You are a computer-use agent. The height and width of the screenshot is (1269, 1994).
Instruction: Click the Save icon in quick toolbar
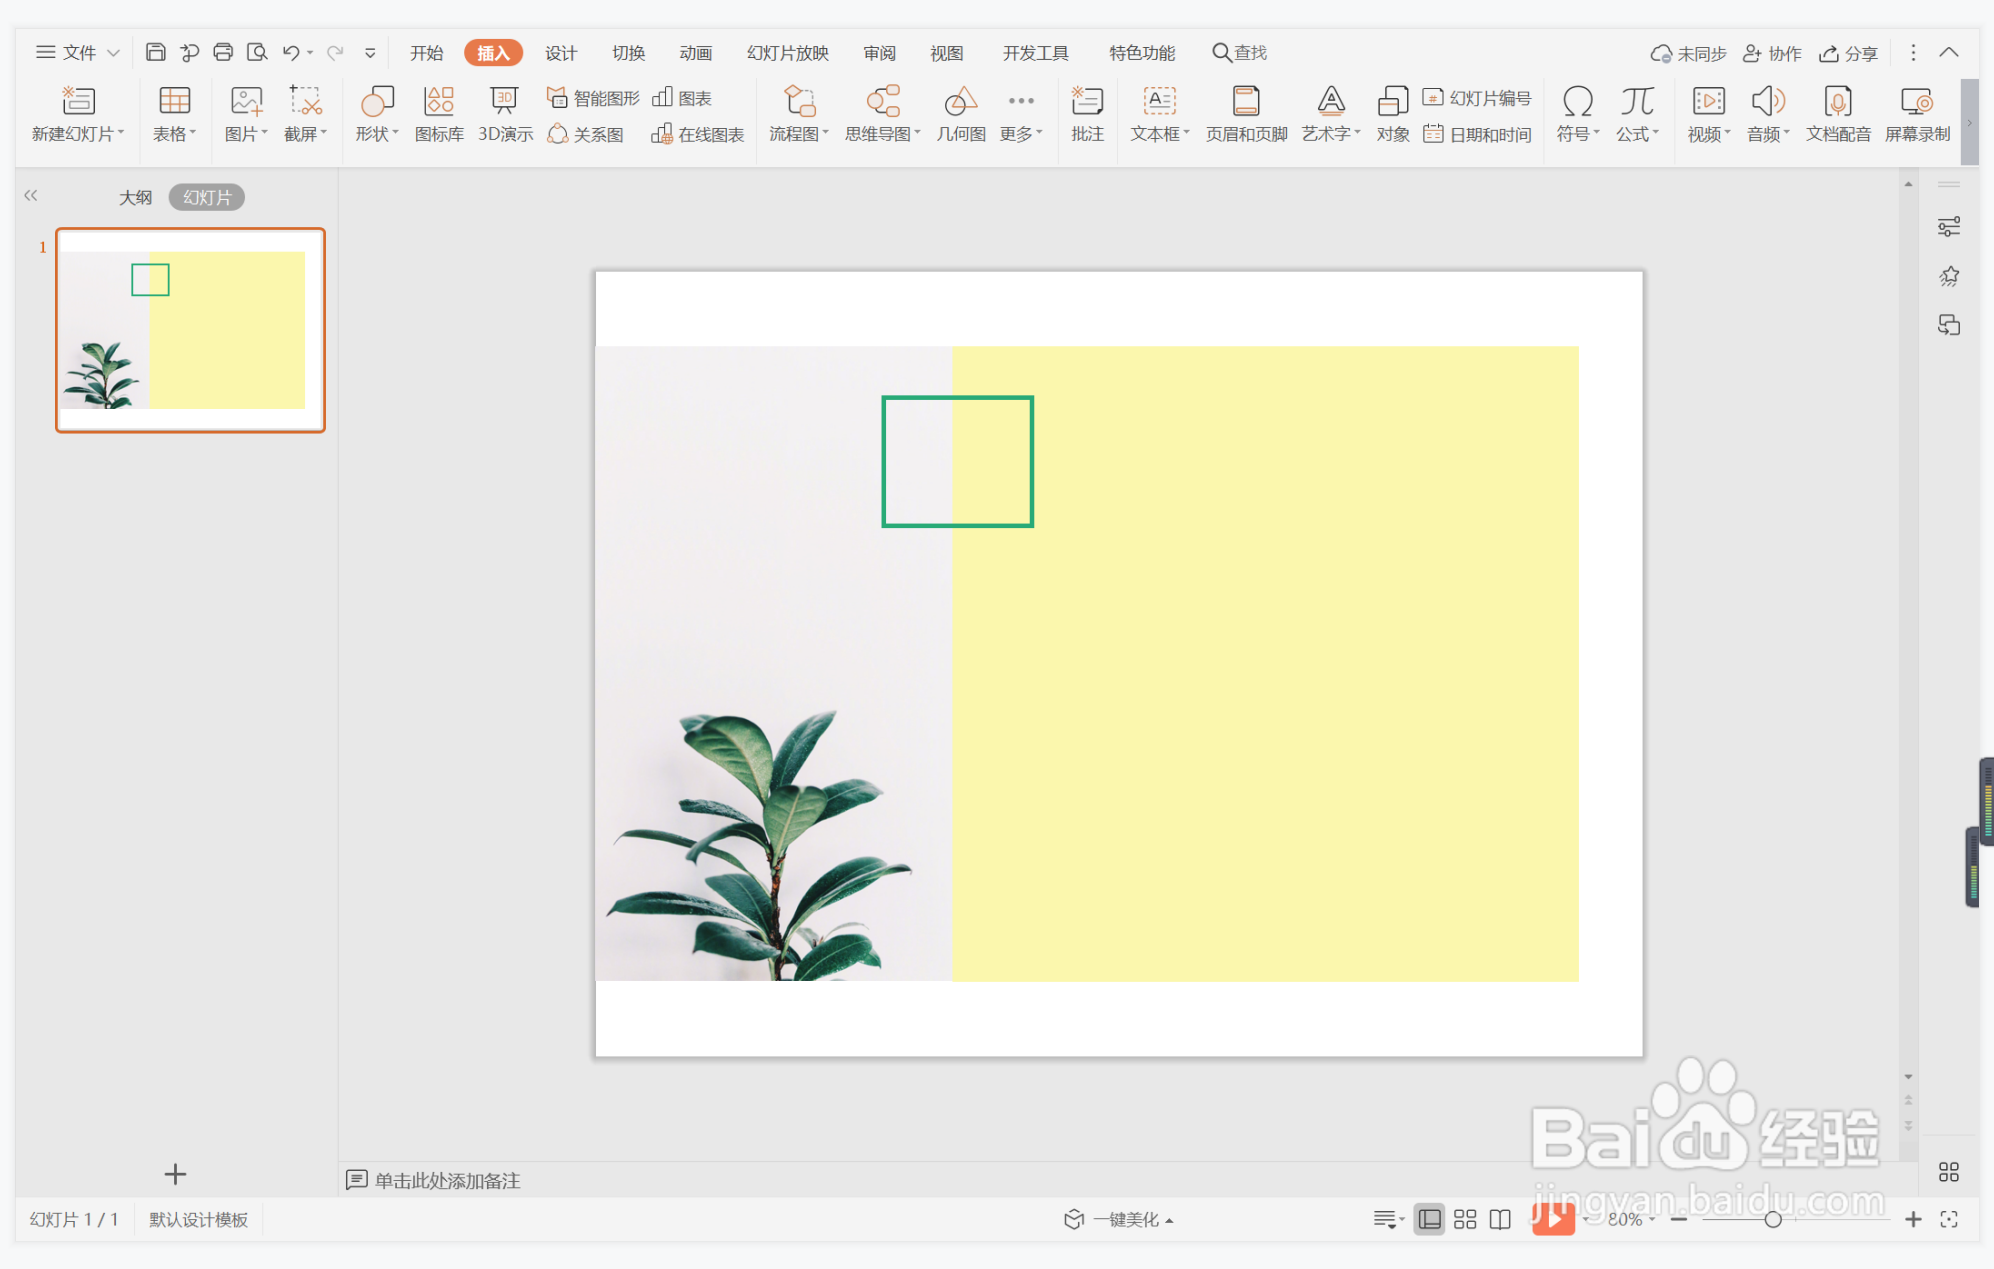tap(156, 52)
